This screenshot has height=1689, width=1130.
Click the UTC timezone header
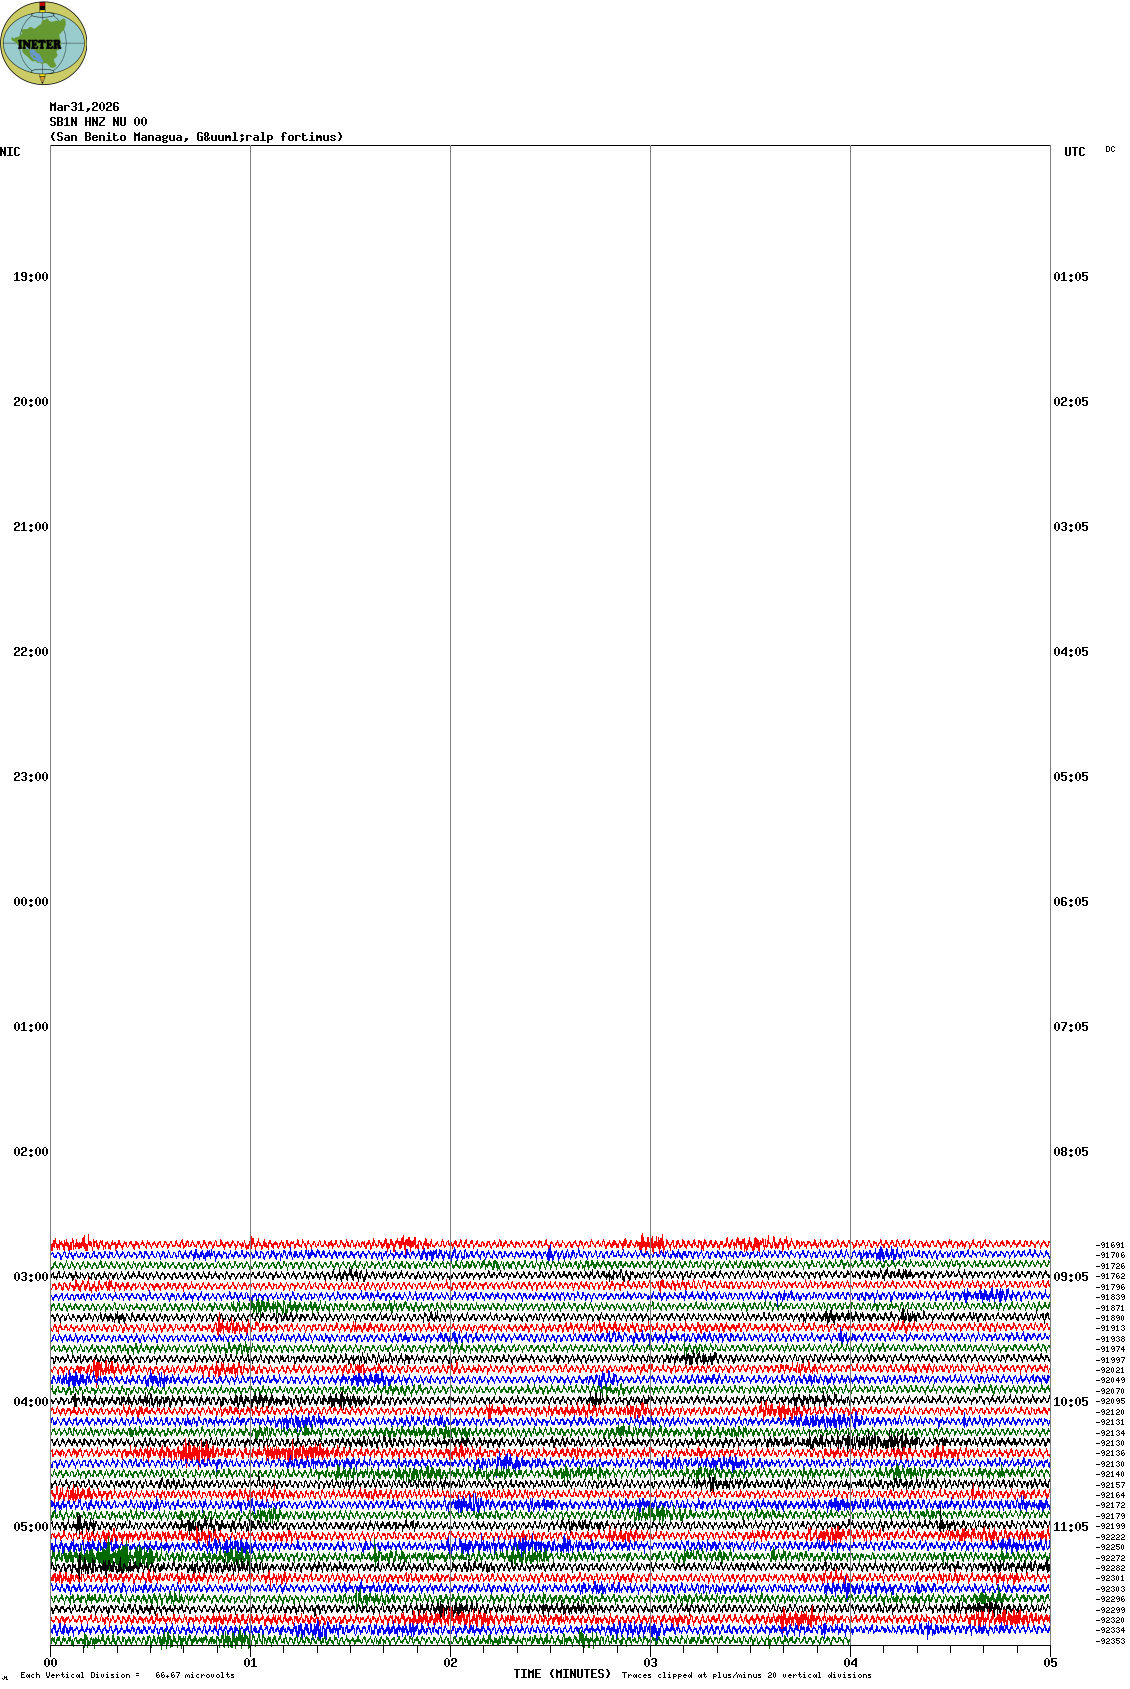1074,152
